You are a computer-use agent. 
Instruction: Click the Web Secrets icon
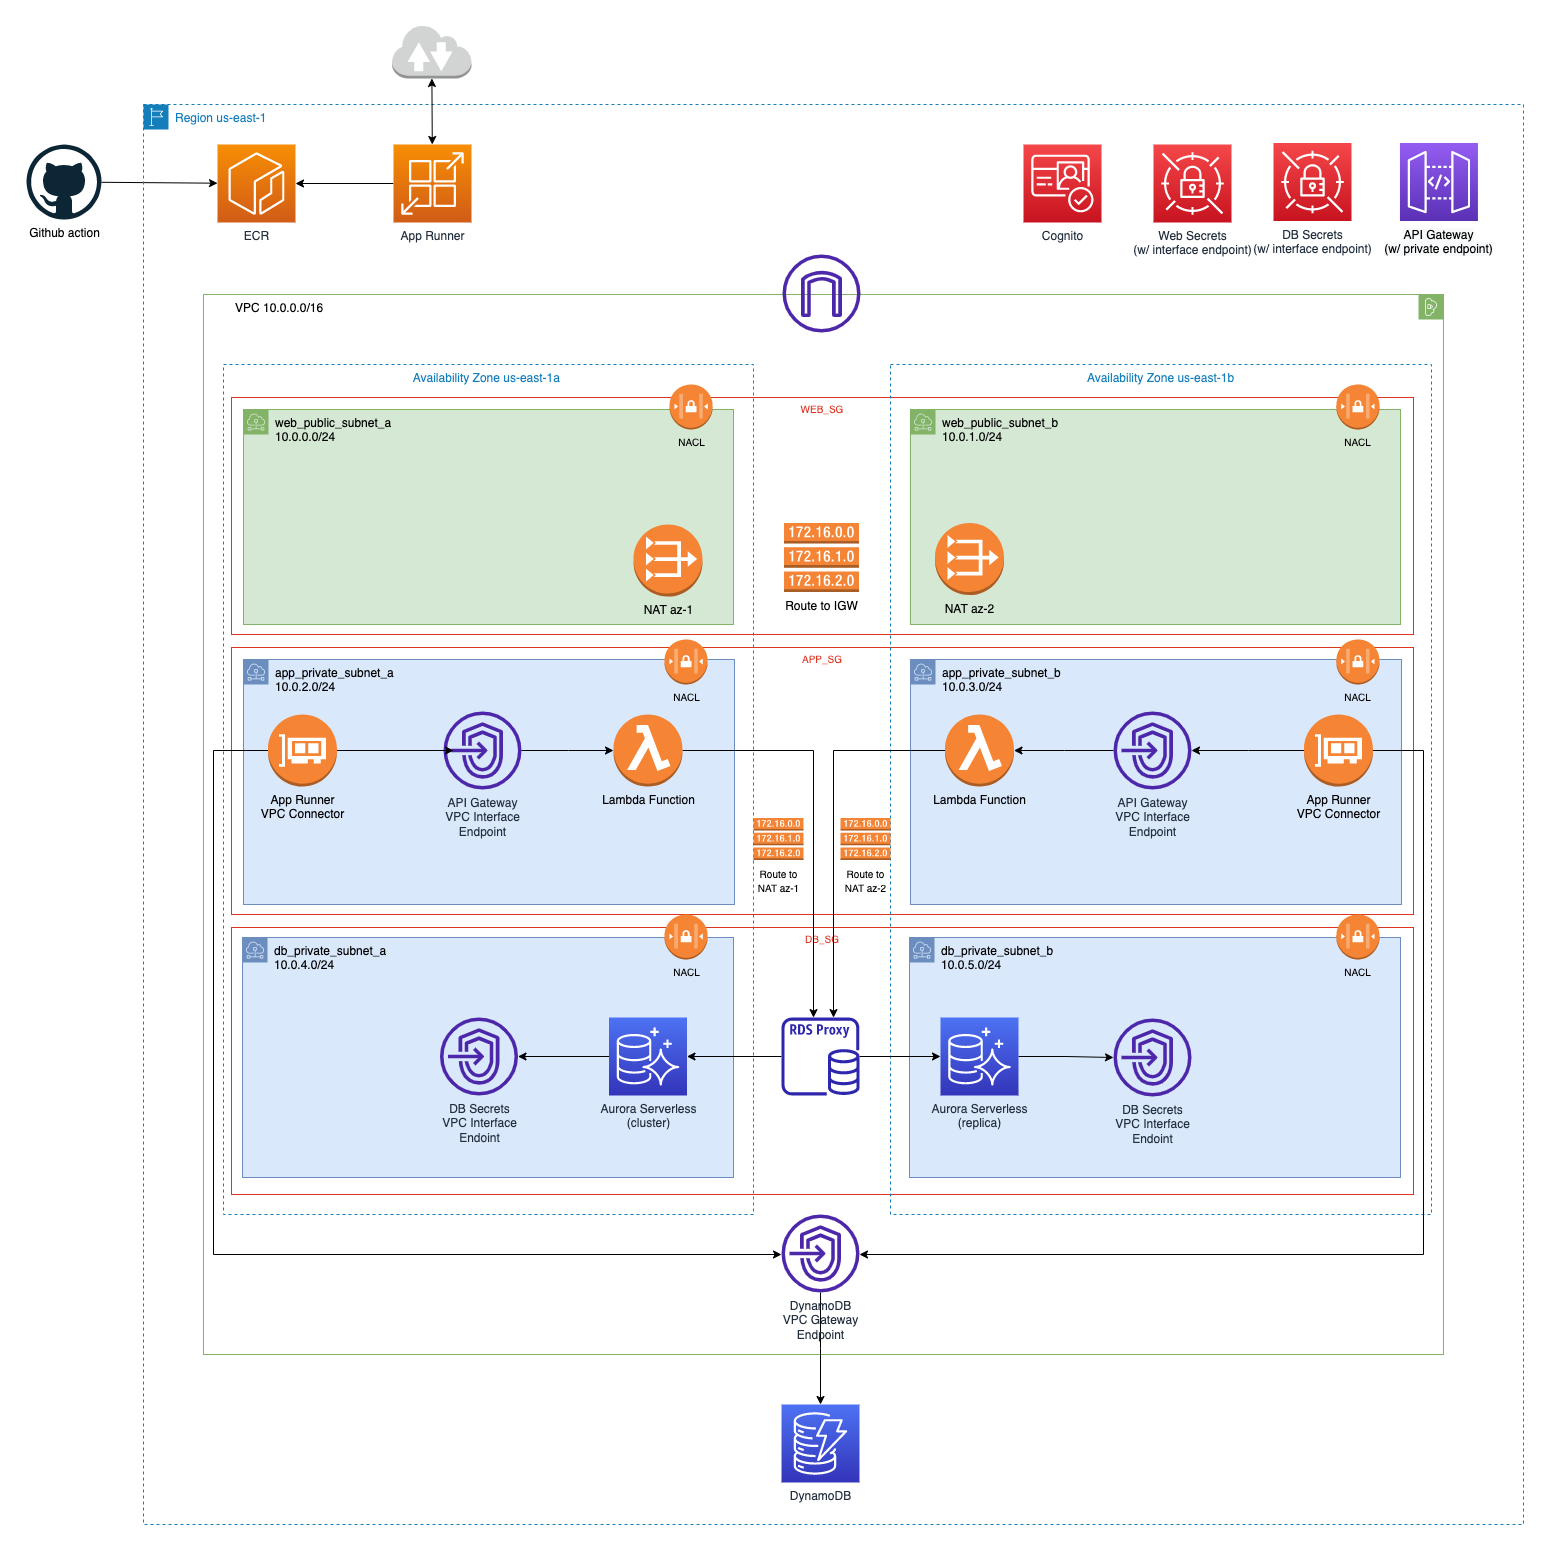[x=1192, y=183]
